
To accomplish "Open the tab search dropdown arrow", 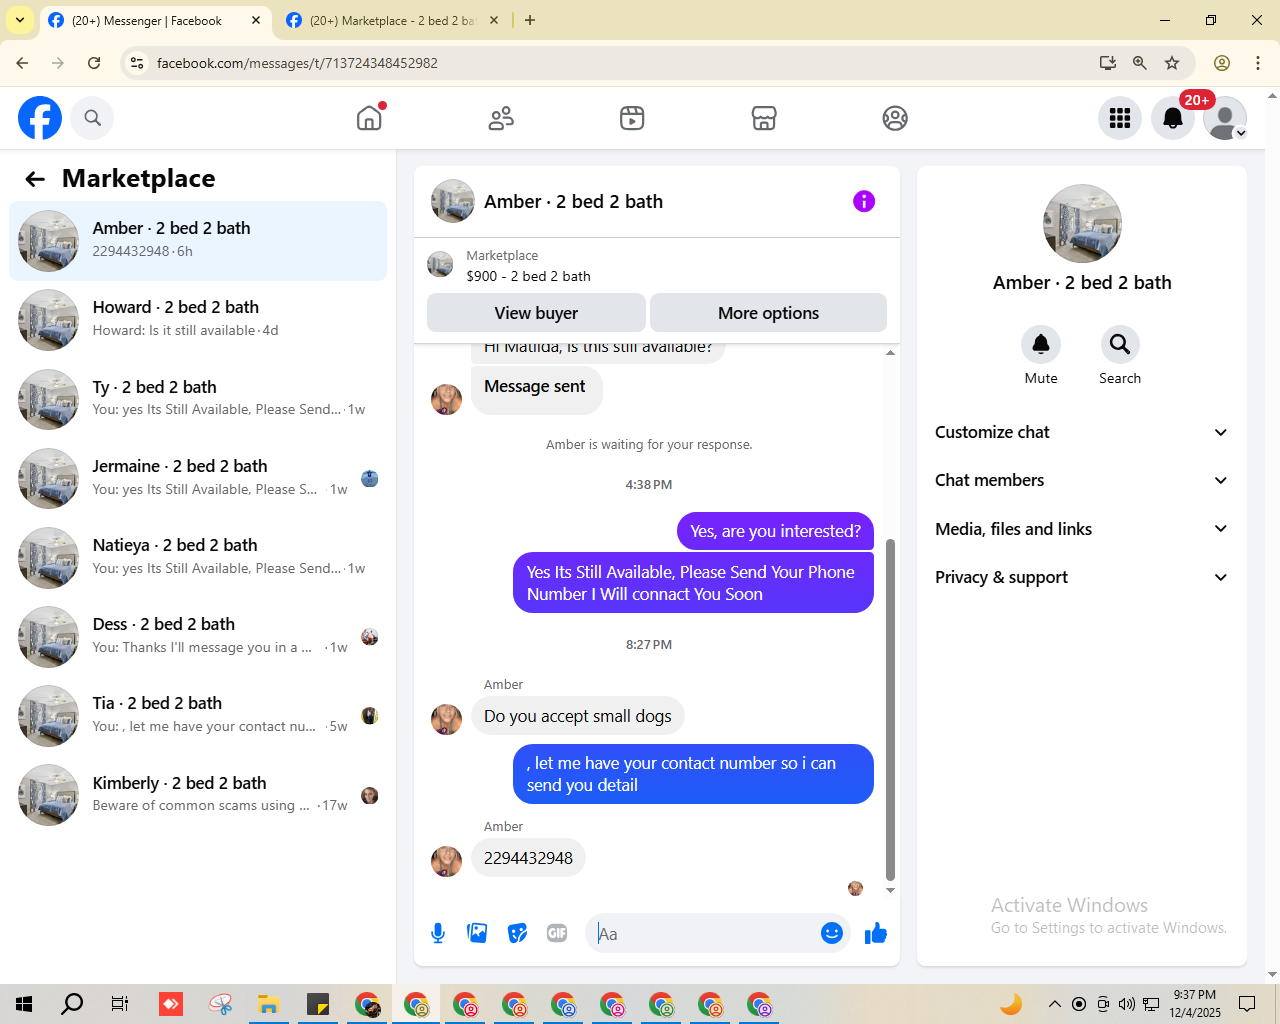I will [x=19, y=20].
